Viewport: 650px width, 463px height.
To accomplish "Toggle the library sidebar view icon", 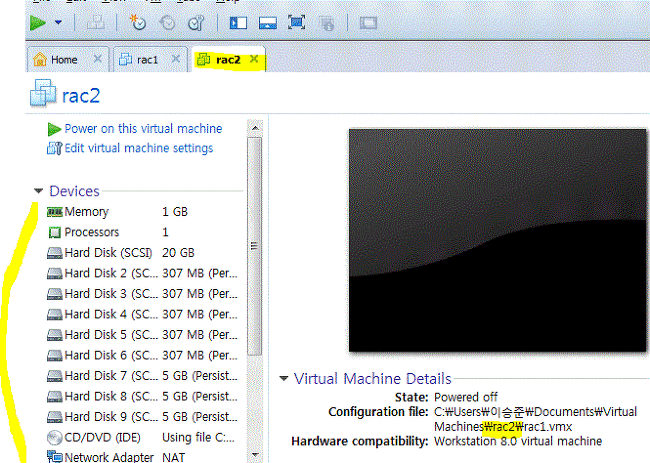I will point(238,23).
